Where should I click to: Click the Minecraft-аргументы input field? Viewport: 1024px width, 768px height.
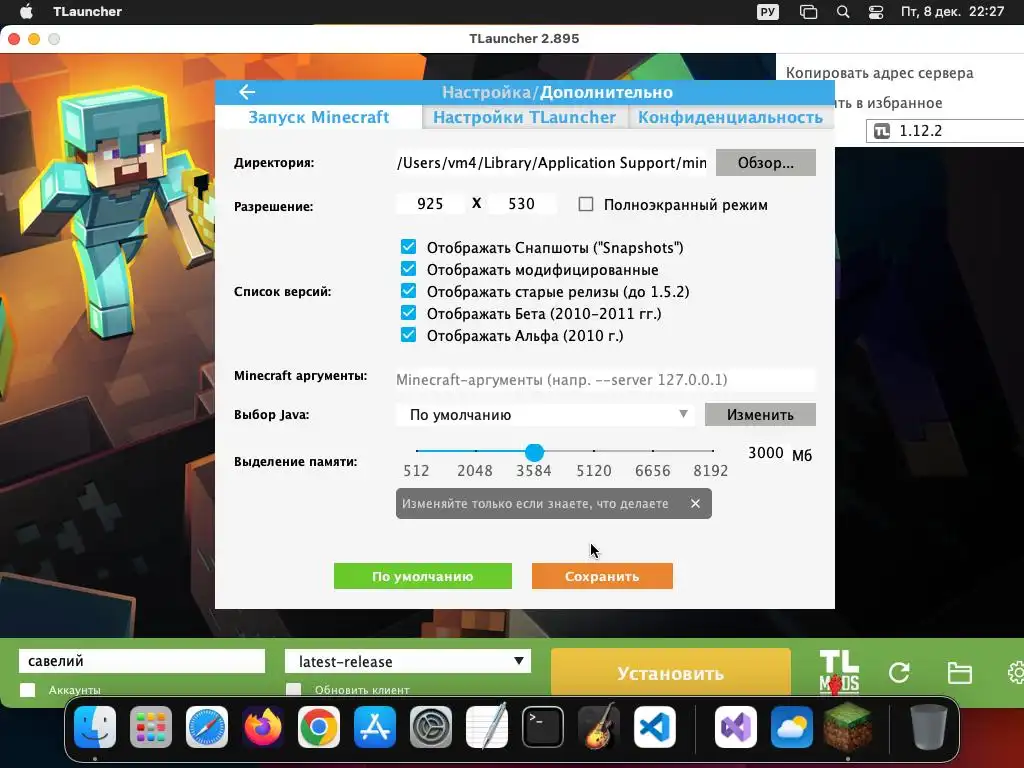[605, 379]
